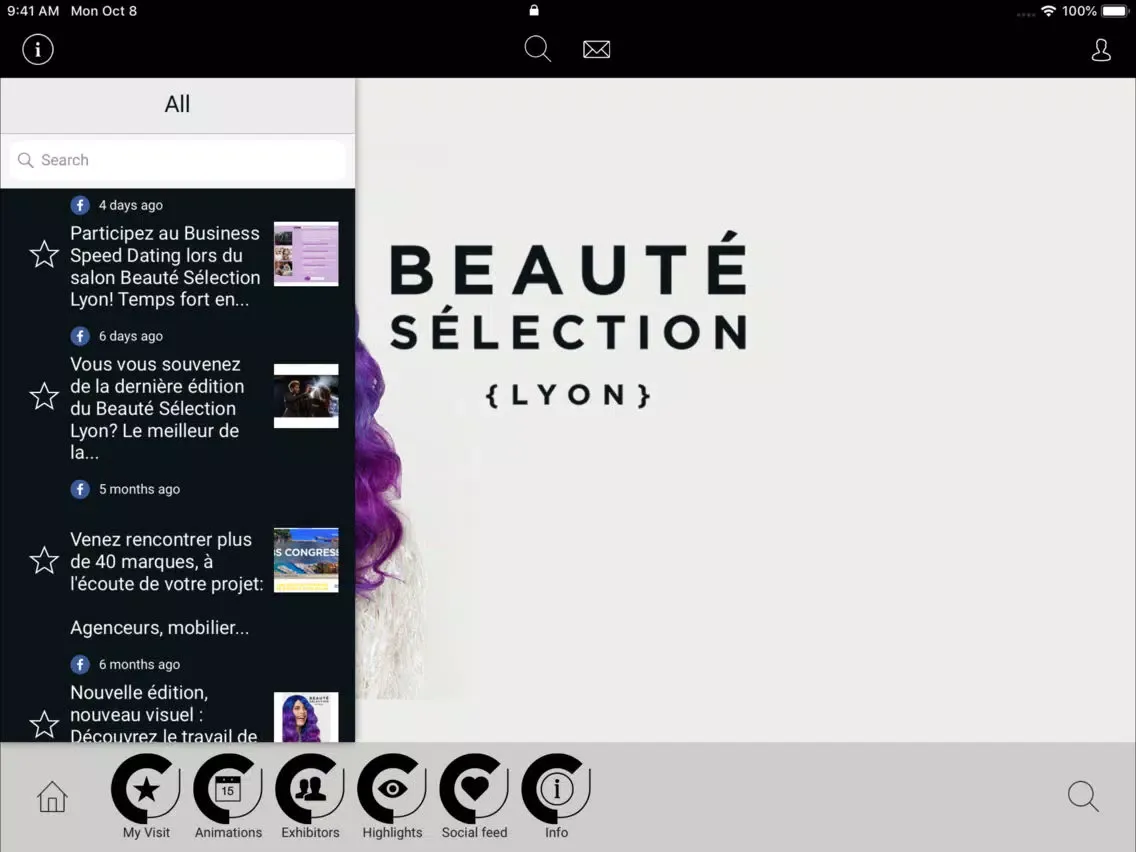
Task: Open the search icon at bottom right
Action: tap(1083, 797)
